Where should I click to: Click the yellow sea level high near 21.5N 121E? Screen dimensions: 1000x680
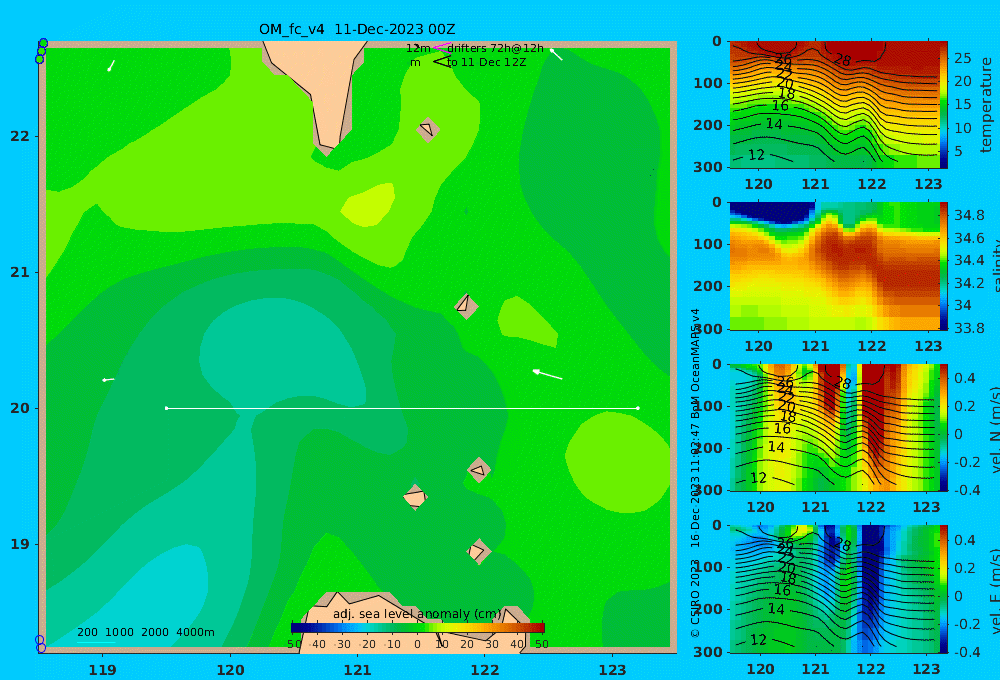point(369,205)
